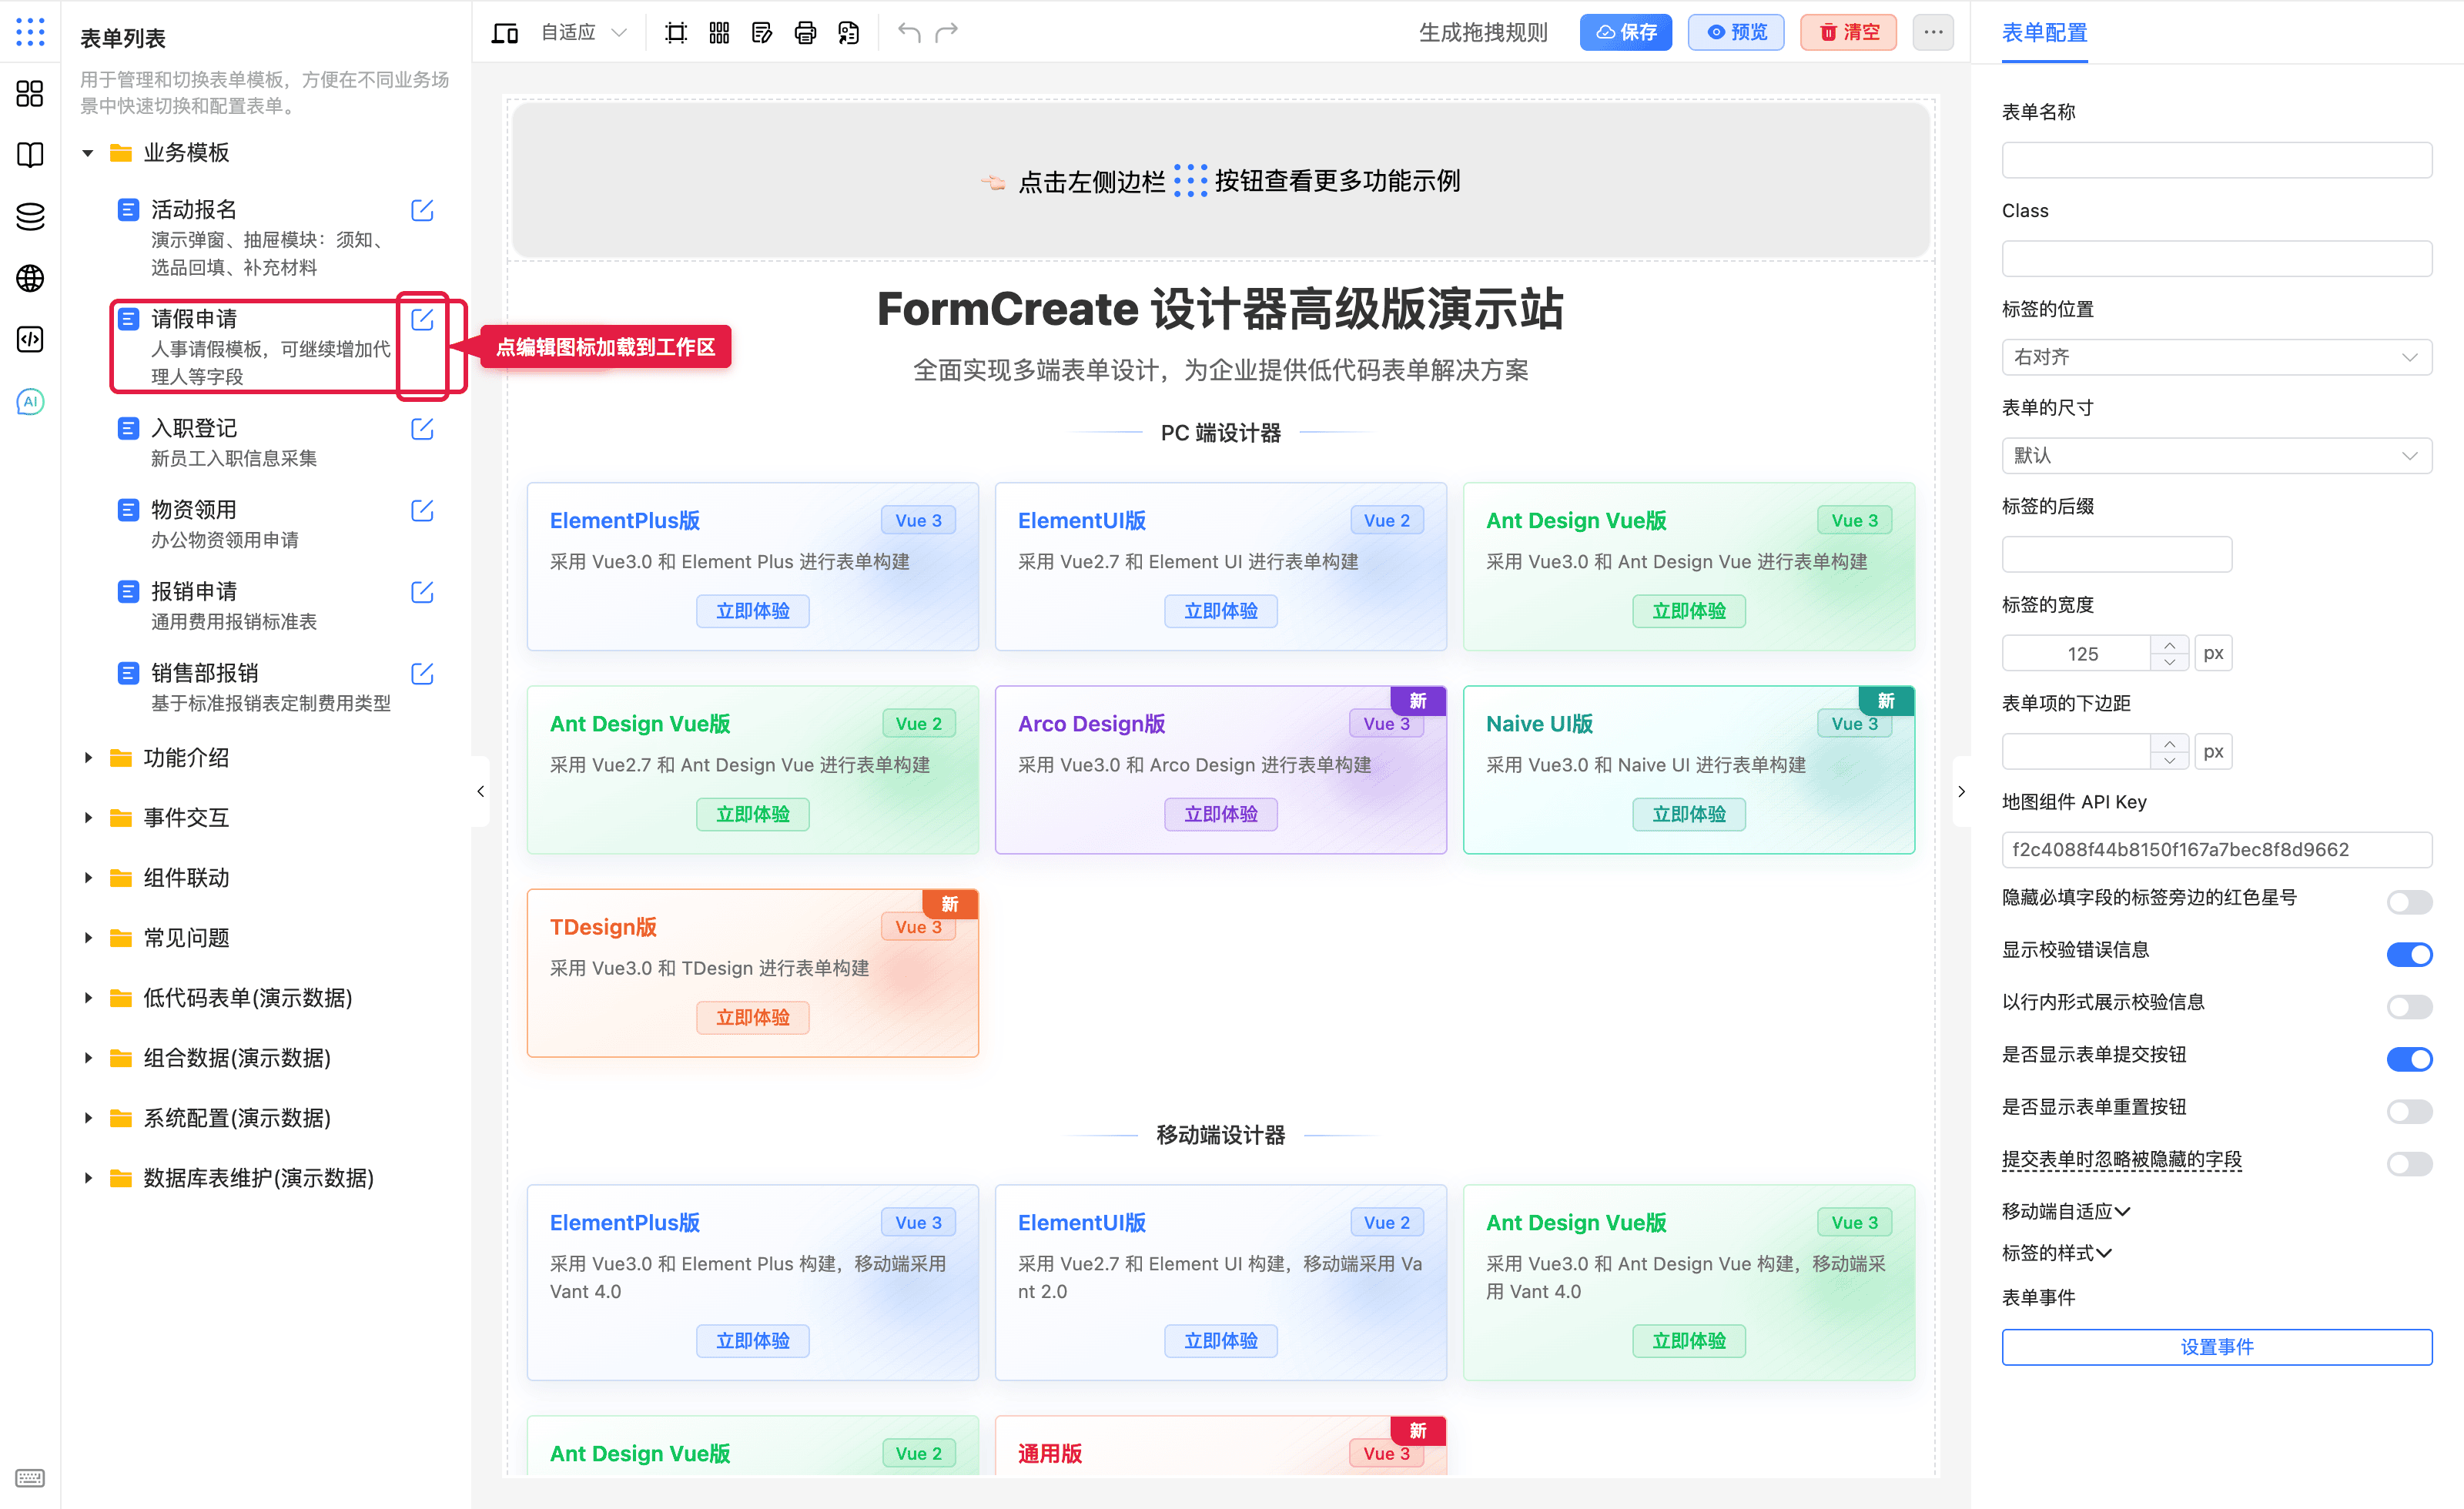Click edit icon for 请假申请 template
The image size is (2464, 1509).
pos(422,319)
